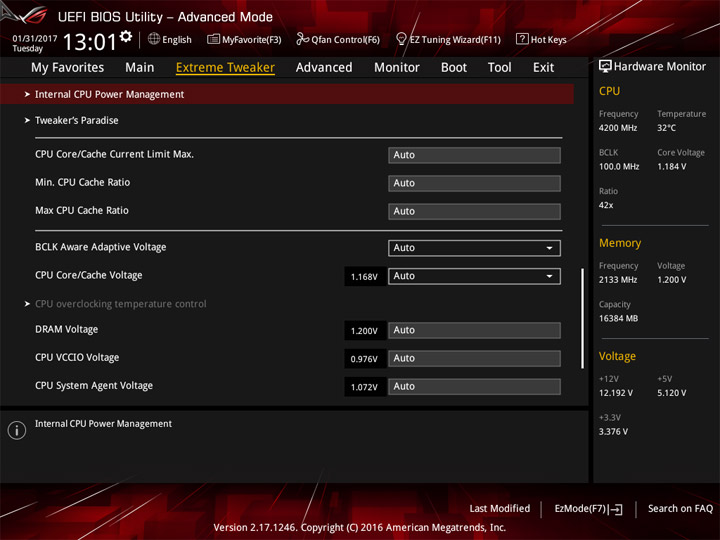Click the 100.0 MHz BCLK value
The image size is (720, 540).
coord(619,167)
